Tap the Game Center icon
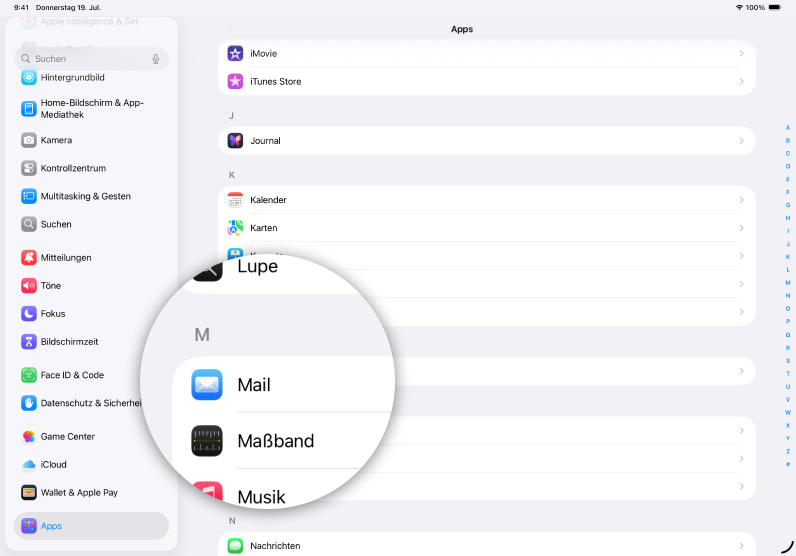The image size is (796, 556). [x=29, y=436]
